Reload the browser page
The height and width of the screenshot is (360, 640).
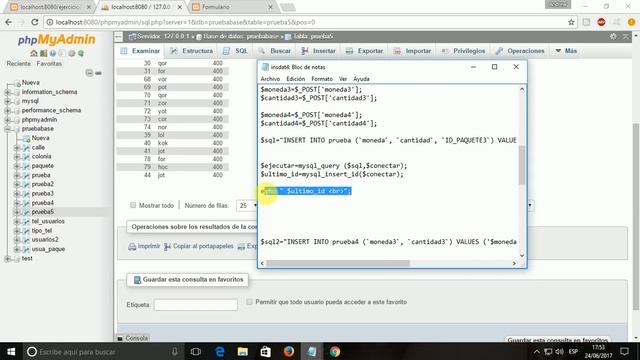point(35,22)
